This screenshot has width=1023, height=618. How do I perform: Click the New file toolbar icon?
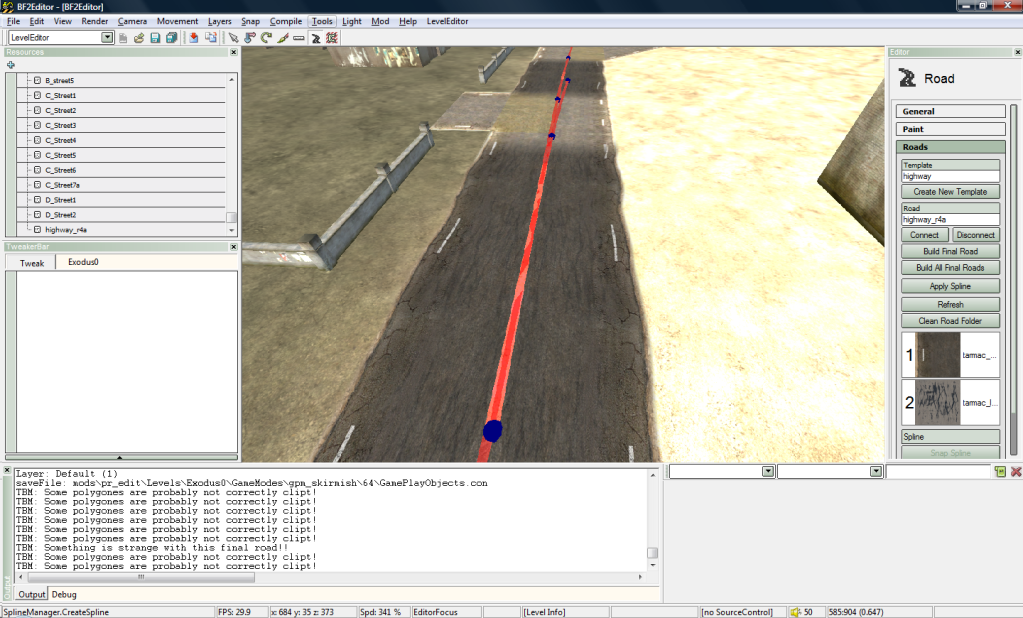[123, 38]
